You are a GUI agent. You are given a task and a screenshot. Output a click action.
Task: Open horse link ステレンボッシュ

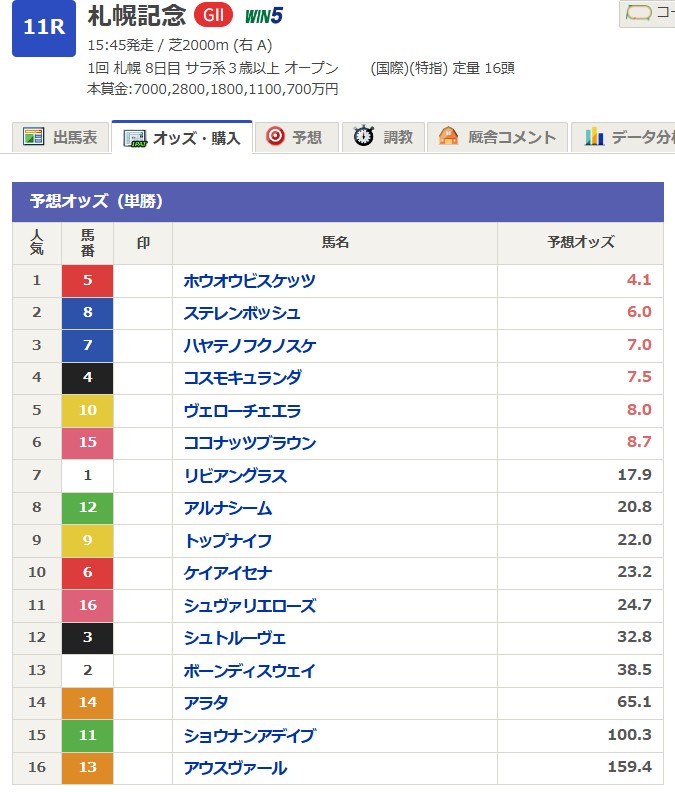(x=242, y=313)
